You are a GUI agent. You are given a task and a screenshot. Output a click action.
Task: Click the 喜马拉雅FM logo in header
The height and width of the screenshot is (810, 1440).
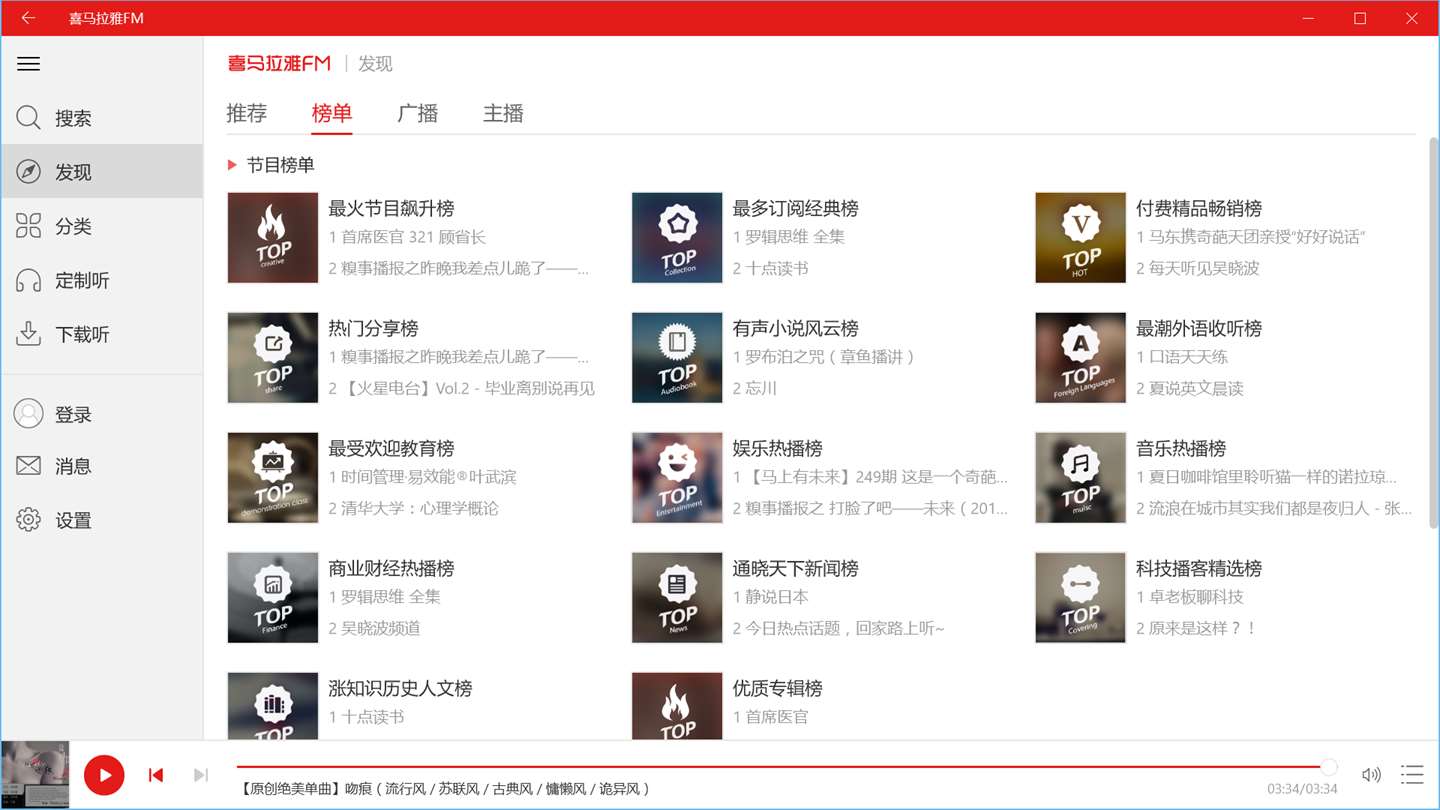pos(279,63)
